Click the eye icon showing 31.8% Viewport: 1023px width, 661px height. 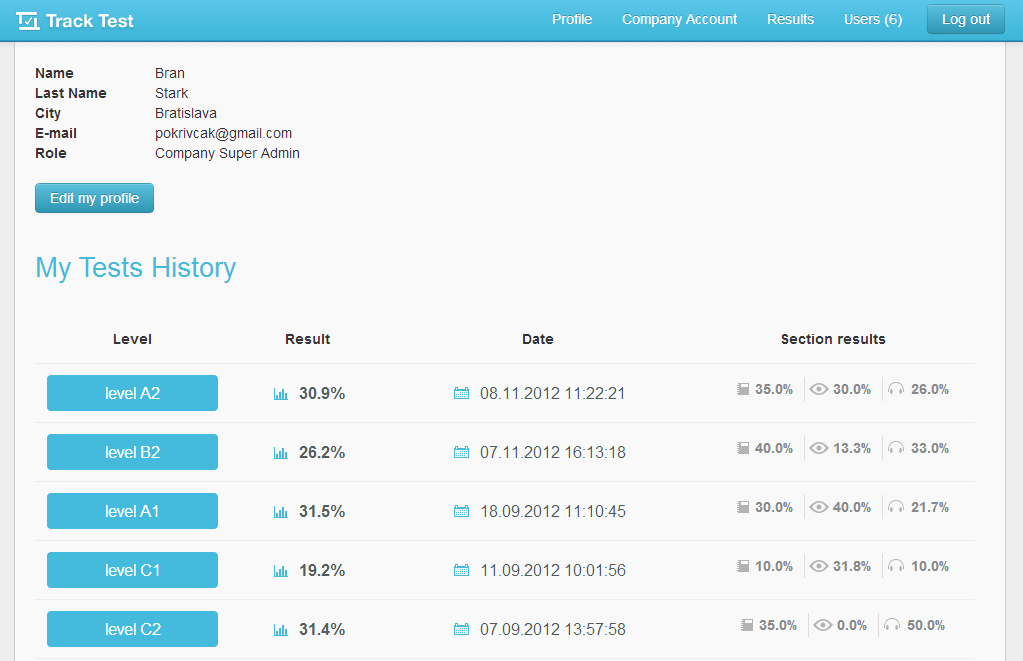pyautogui.click(x=819, y=566)
